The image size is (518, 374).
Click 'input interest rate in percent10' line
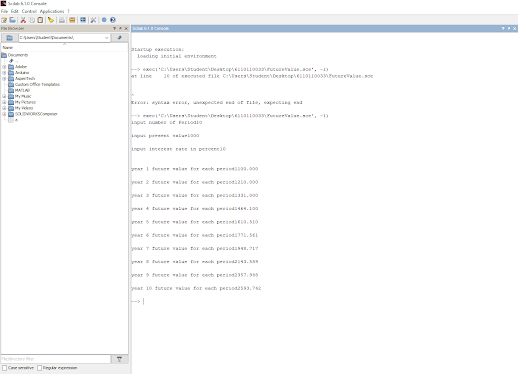[178, 149]
